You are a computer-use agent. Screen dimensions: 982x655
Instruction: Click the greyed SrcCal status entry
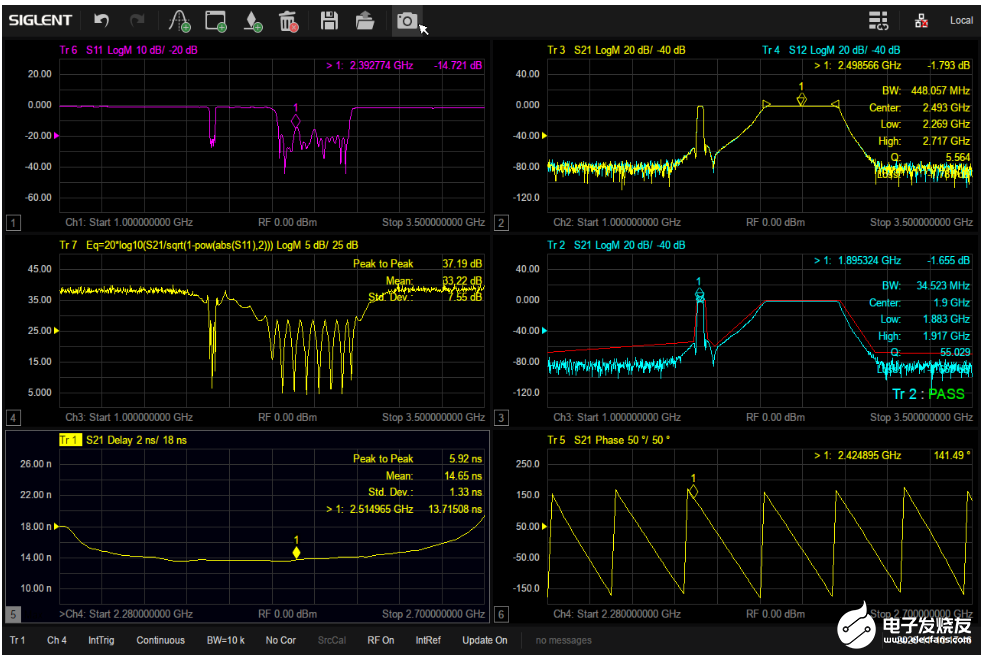332,640
